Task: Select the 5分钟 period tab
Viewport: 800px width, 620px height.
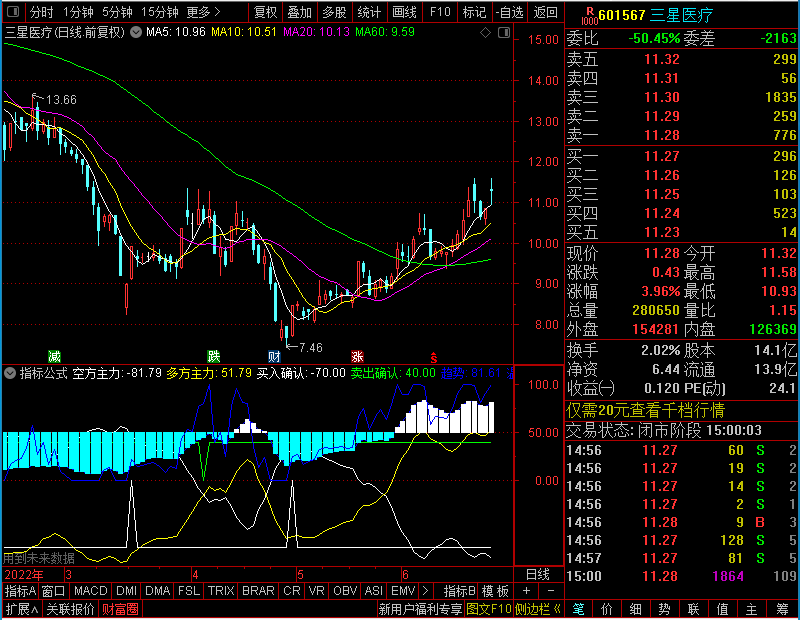Action: (x=117, y=12)
